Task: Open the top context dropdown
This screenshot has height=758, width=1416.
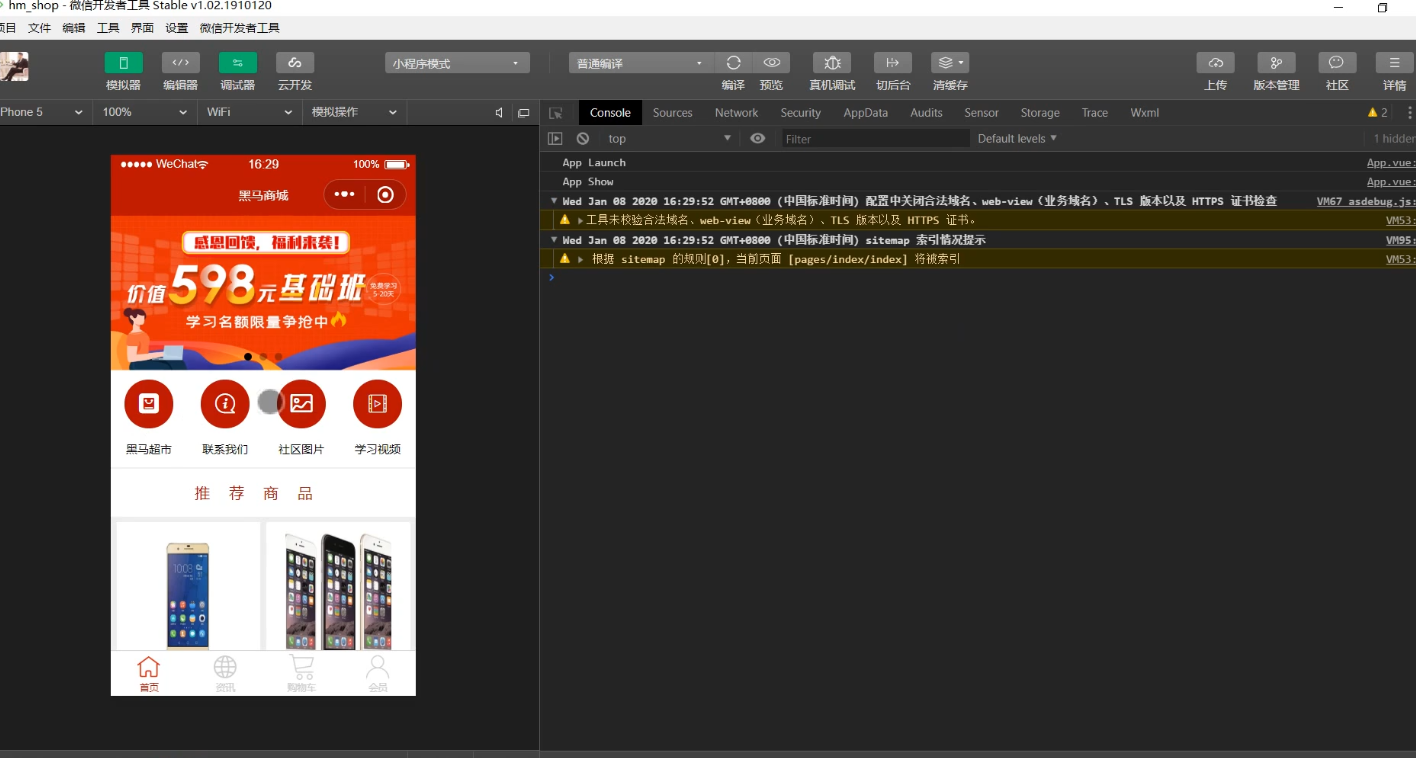Action: pos(668,139)
